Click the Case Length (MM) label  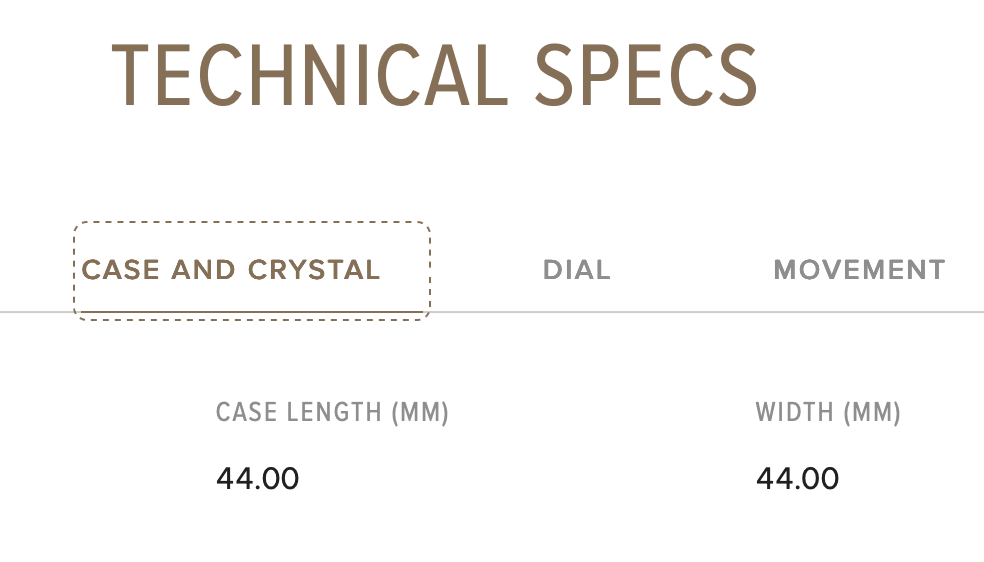(332, 412)
